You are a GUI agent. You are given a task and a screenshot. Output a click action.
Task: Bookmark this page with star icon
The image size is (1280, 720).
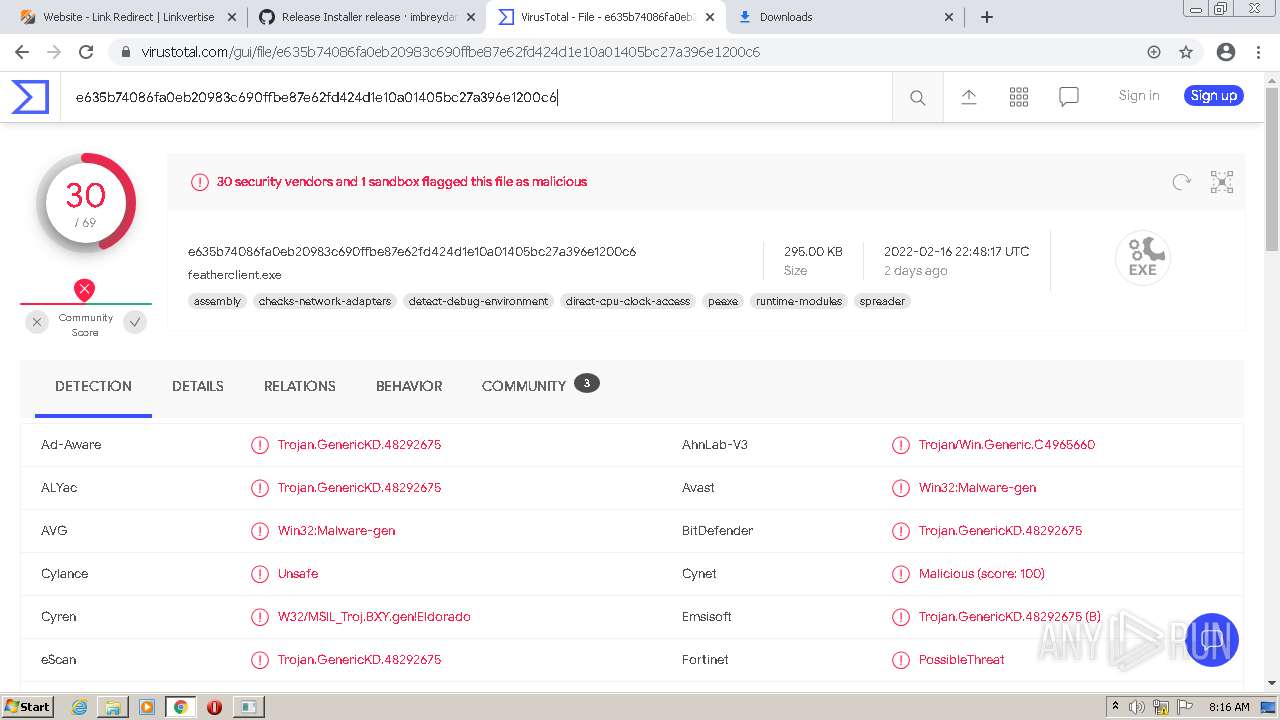click(x=1186, y=52)
